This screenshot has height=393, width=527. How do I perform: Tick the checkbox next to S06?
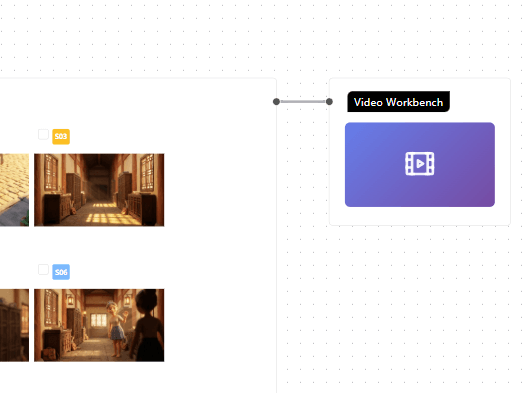click(43, 270)
